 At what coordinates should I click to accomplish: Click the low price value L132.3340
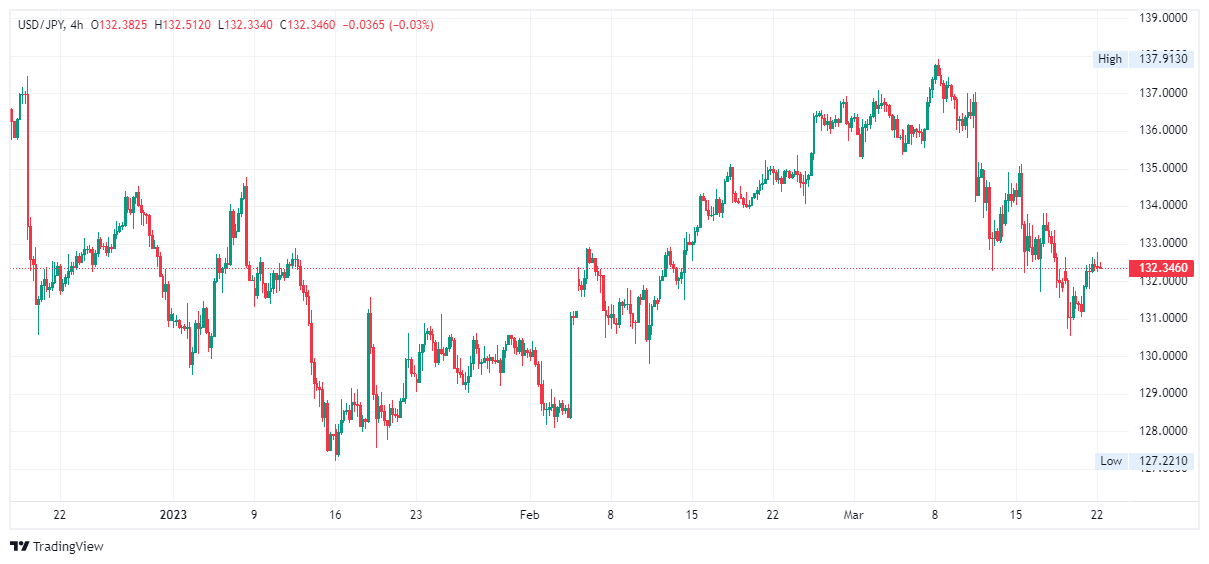[x=244, y=25]
